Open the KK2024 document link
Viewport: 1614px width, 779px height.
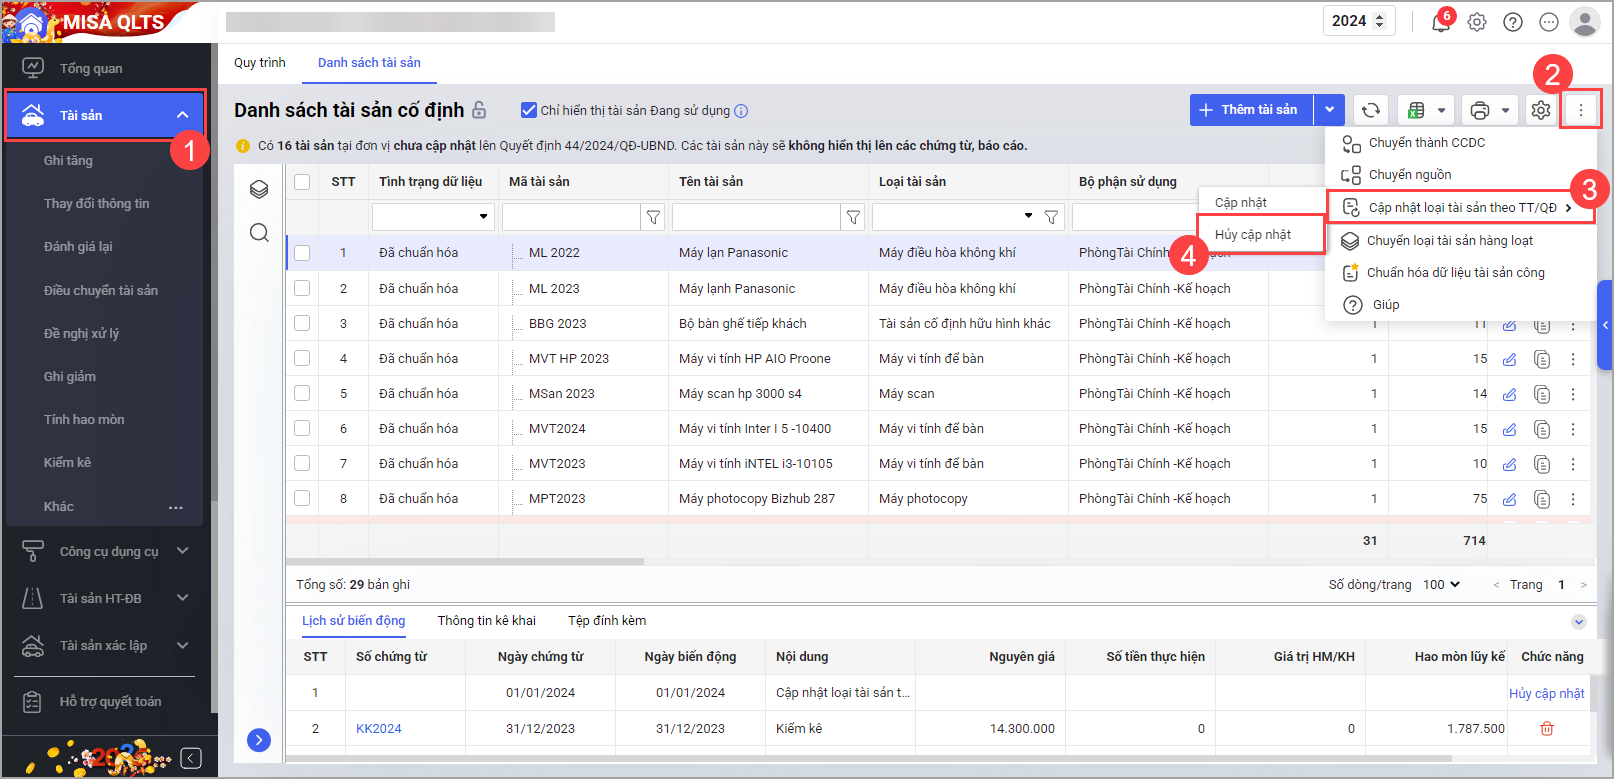pos(378,729)
